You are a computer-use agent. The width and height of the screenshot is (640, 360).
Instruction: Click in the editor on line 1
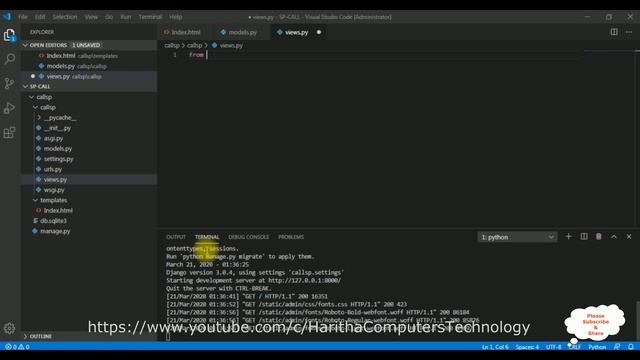point(384,55)
